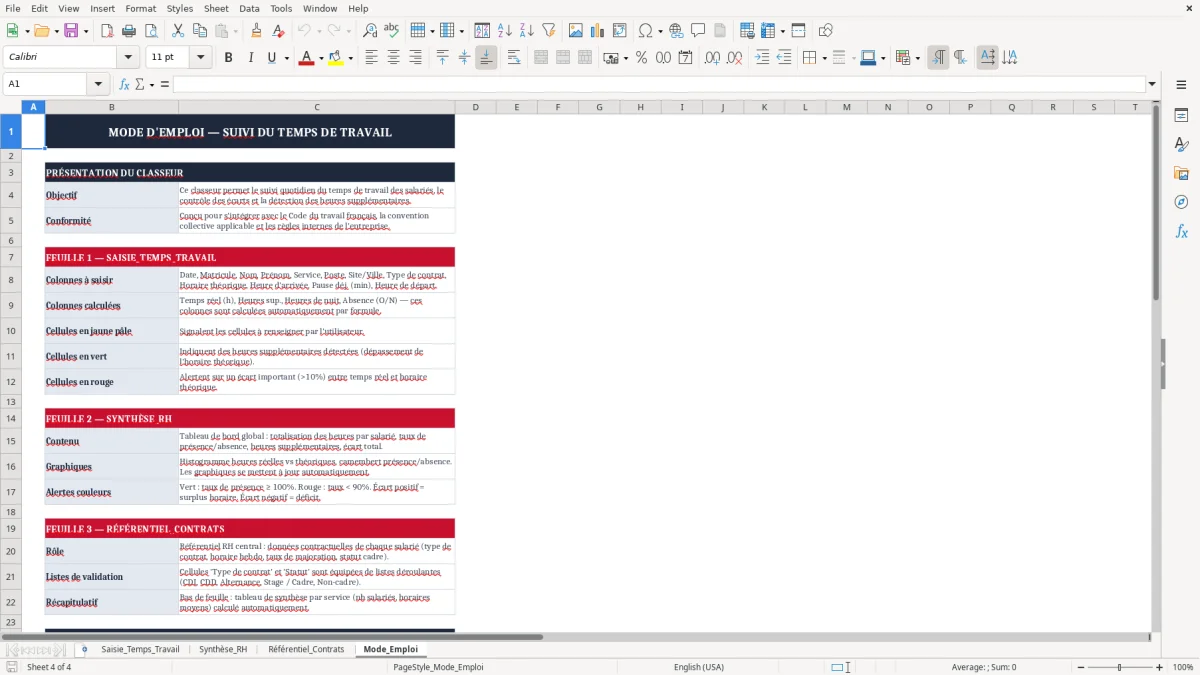Open the sidebar Navigator
Screen dimensions: 1200x675
coord(1181,202)
